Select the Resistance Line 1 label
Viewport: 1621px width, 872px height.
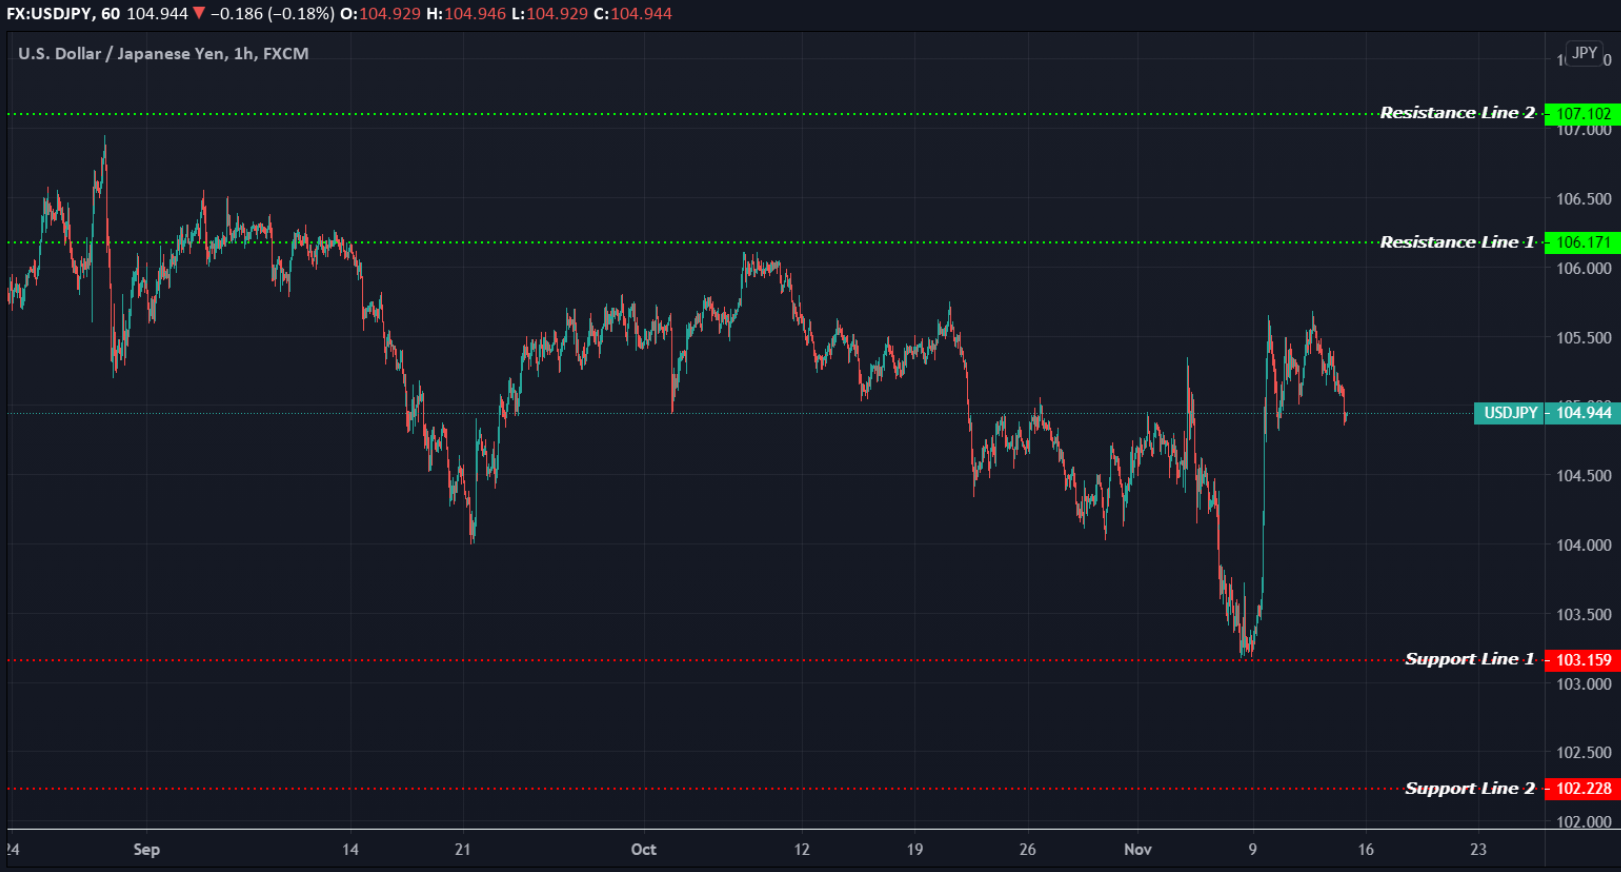[1457, 242]
